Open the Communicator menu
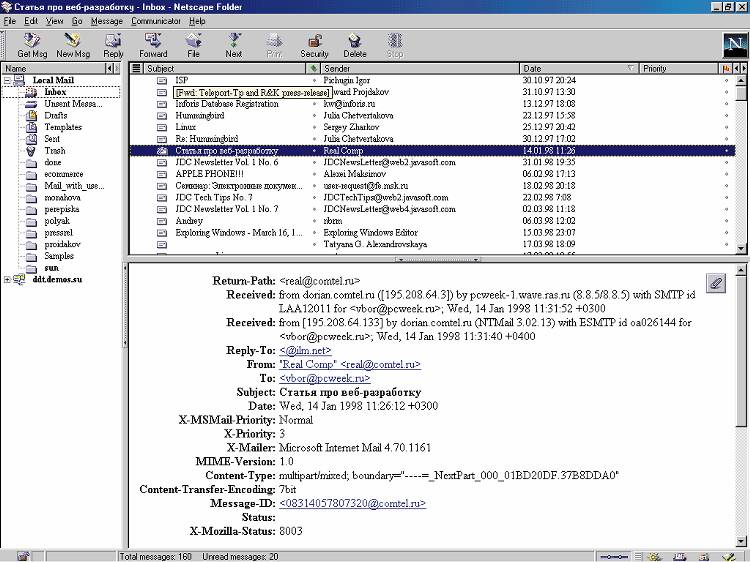The width and height of the screenshot is (750, 562). coord(156,21)
